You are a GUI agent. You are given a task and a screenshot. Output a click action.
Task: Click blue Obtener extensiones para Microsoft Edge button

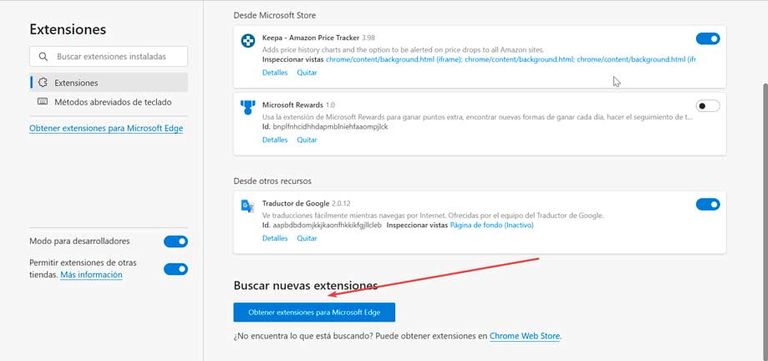[314, 313]
